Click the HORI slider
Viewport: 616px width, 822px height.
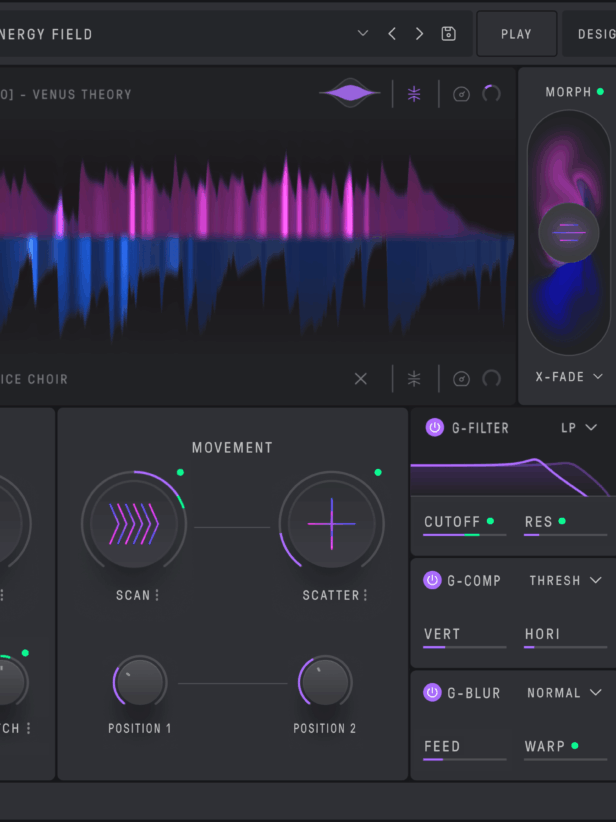coord(565,647)
